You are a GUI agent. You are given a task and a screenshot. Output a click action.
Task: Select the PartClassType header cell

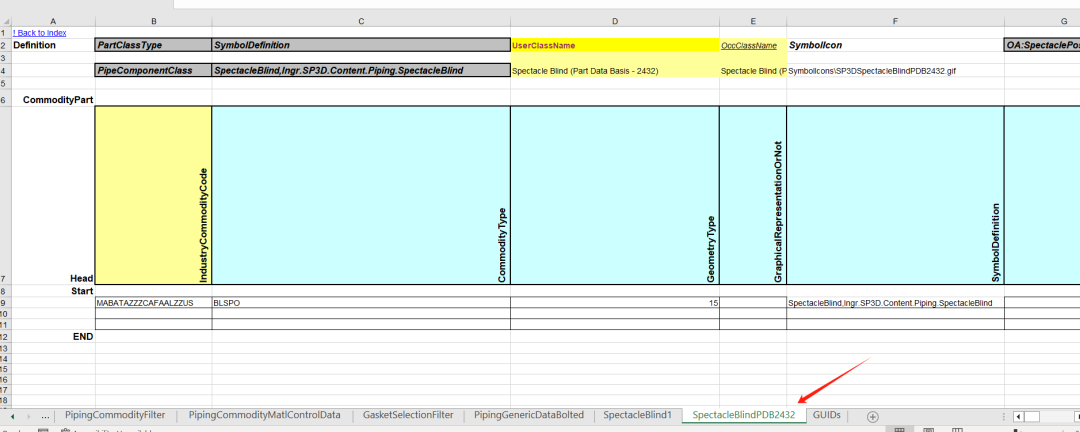pyautogui.click(x=154, y=45)
